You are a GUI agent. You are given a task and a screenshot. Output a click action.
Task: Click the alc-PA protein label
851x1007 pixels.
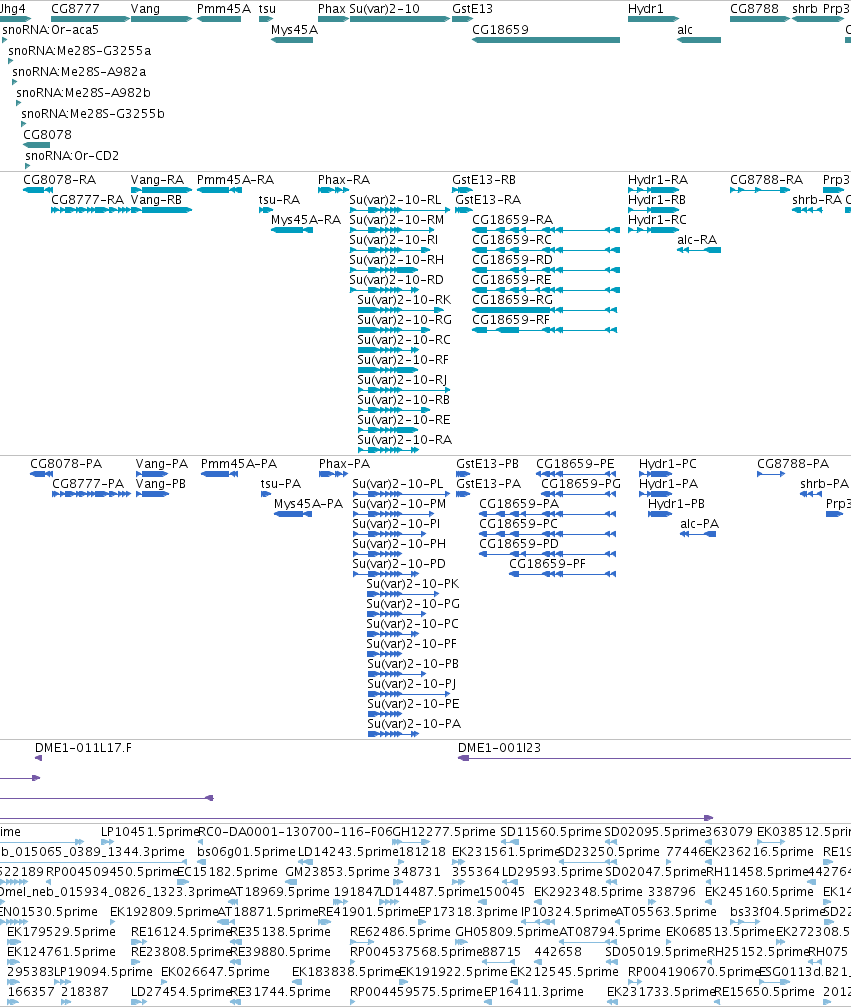click(x=699, y=523)
